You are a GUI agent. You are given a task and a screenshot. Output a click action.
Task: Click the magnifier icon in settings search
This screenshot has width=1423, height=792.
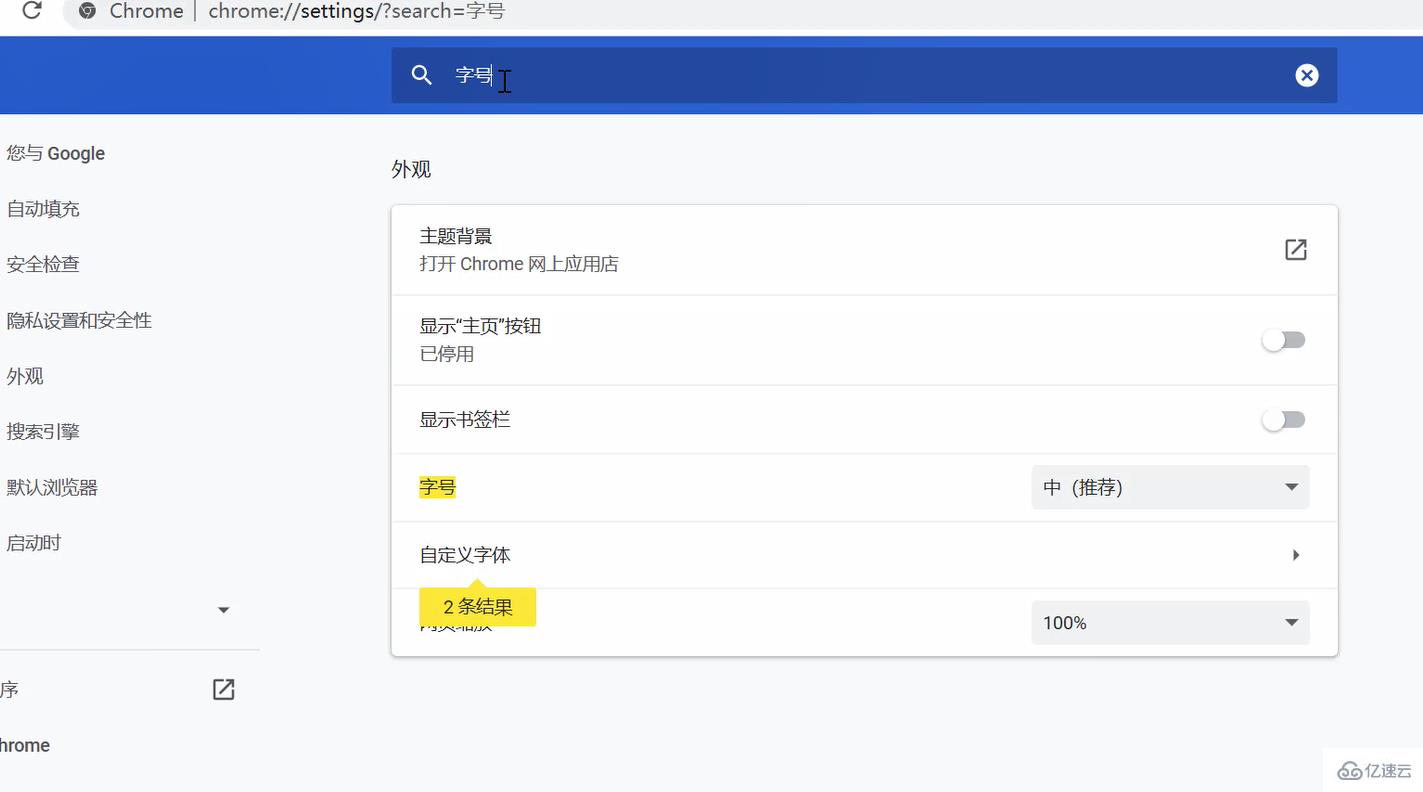coord(422,75)
